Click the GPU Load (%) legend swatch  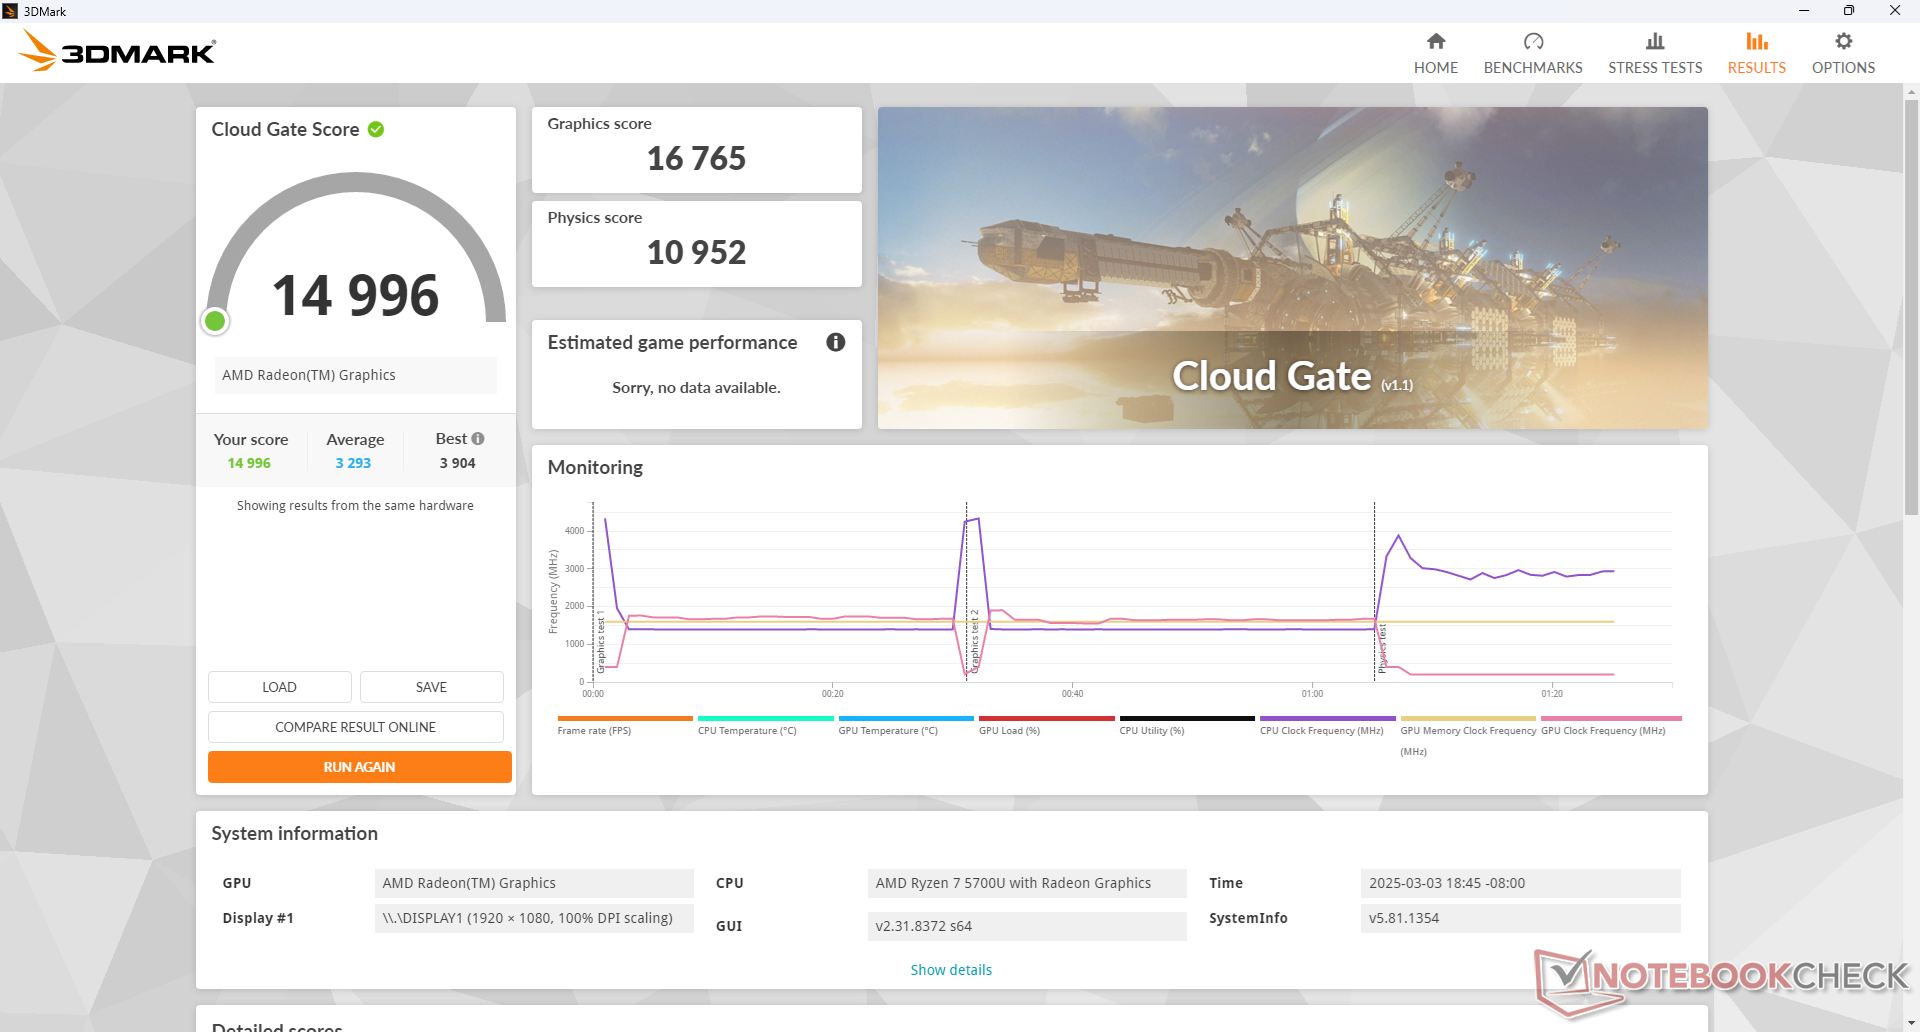pyautogui.click(x=1046, y=718)
